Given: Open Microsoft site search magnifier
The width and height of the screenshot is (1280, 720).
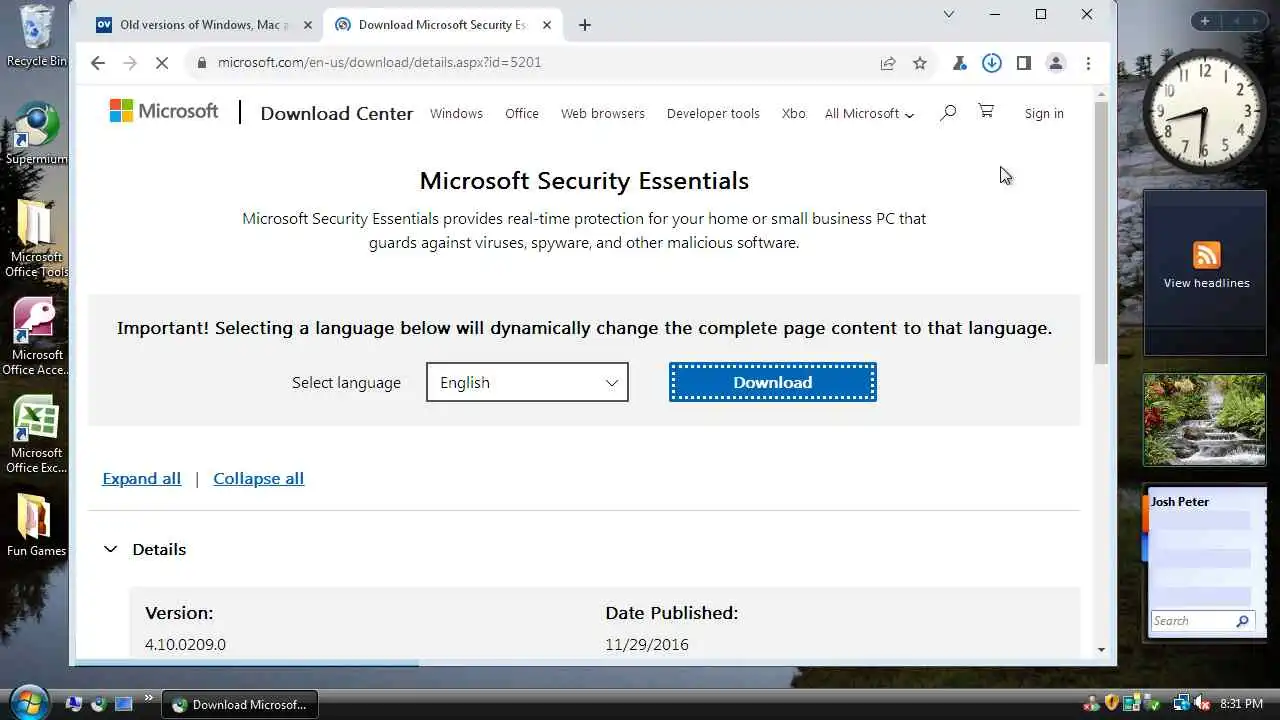Looking at the screenshot, I should (x=948, y=112).
